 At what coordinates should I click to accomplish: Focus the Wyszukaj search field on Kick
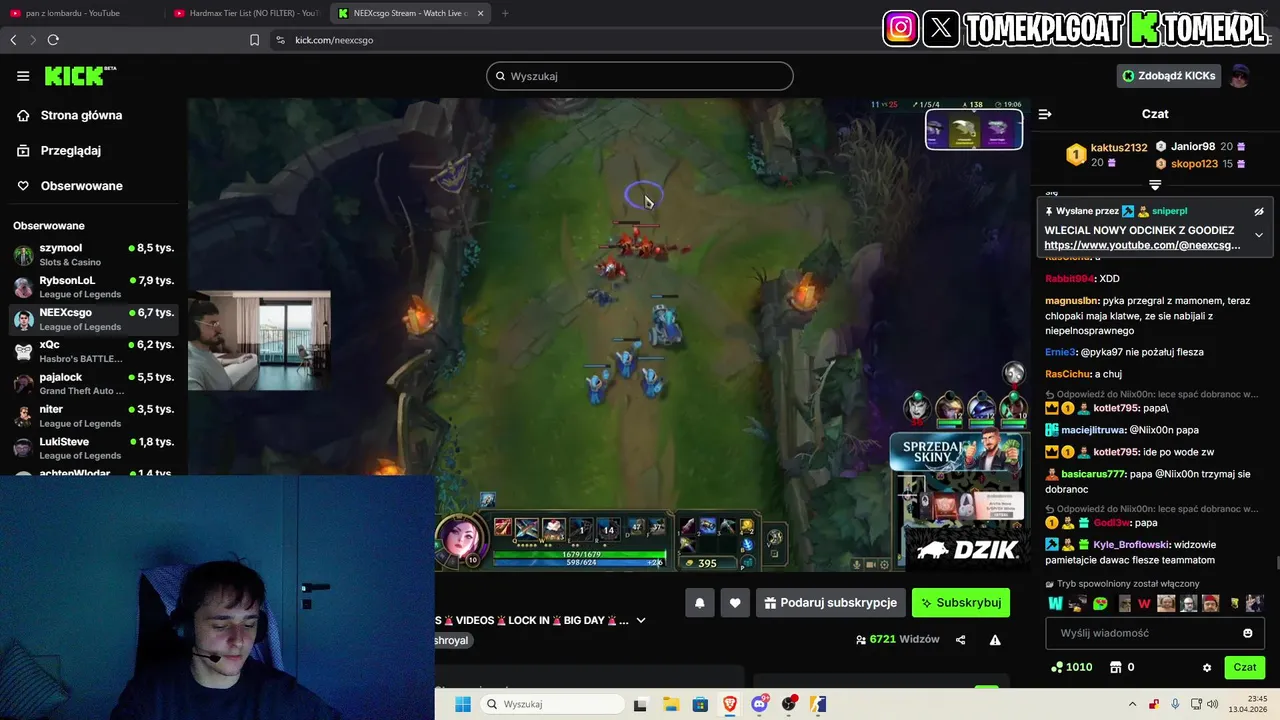click(x=640, y=76)
